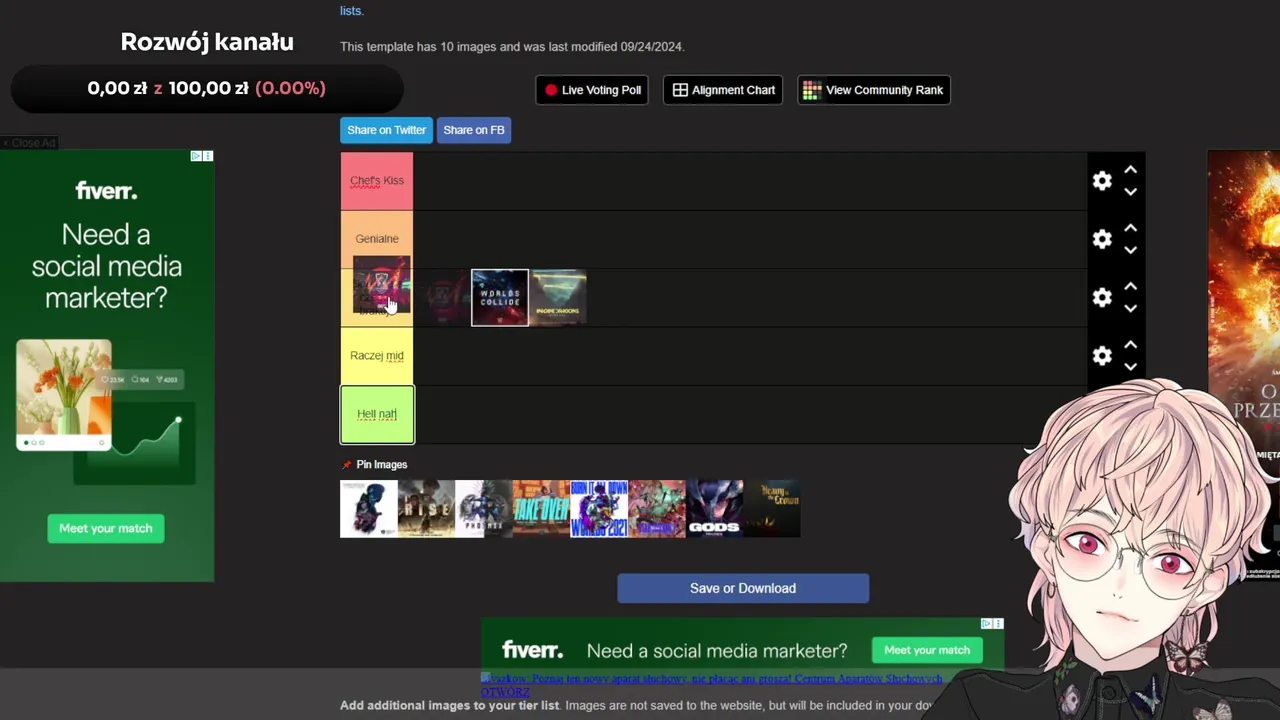Click the 0,00 zł z 100,00 zł goal bar
The image size is (1280, 720).
click(x=207, y=89)
